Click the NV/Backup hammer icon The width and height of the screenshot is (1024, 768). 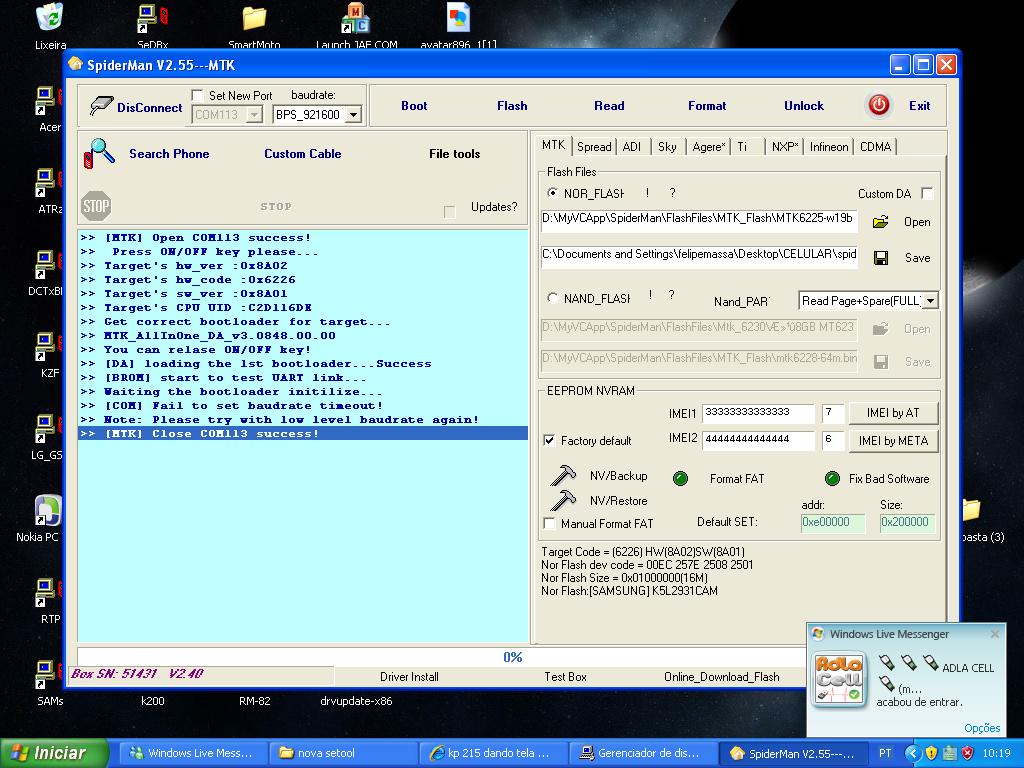563,475
